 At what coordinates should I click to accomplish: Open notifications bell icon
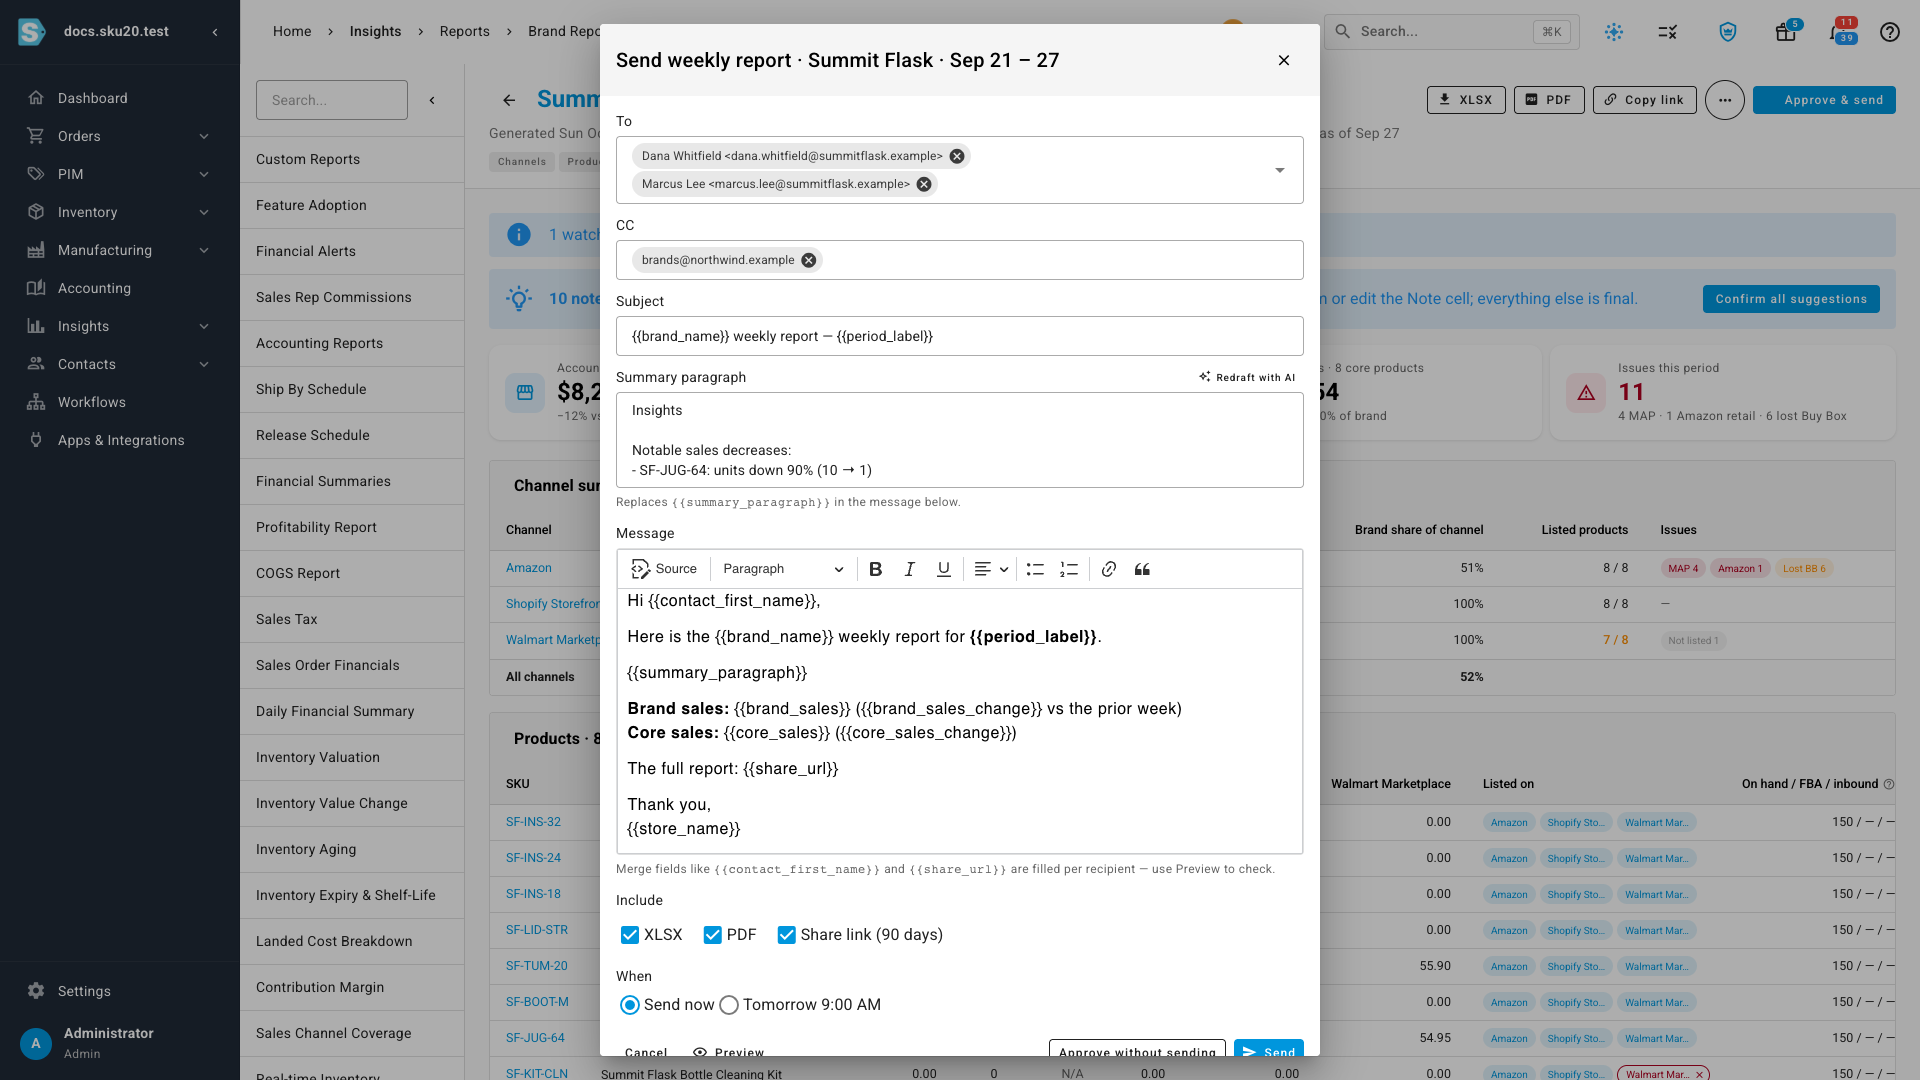[x=1837, y=32]
